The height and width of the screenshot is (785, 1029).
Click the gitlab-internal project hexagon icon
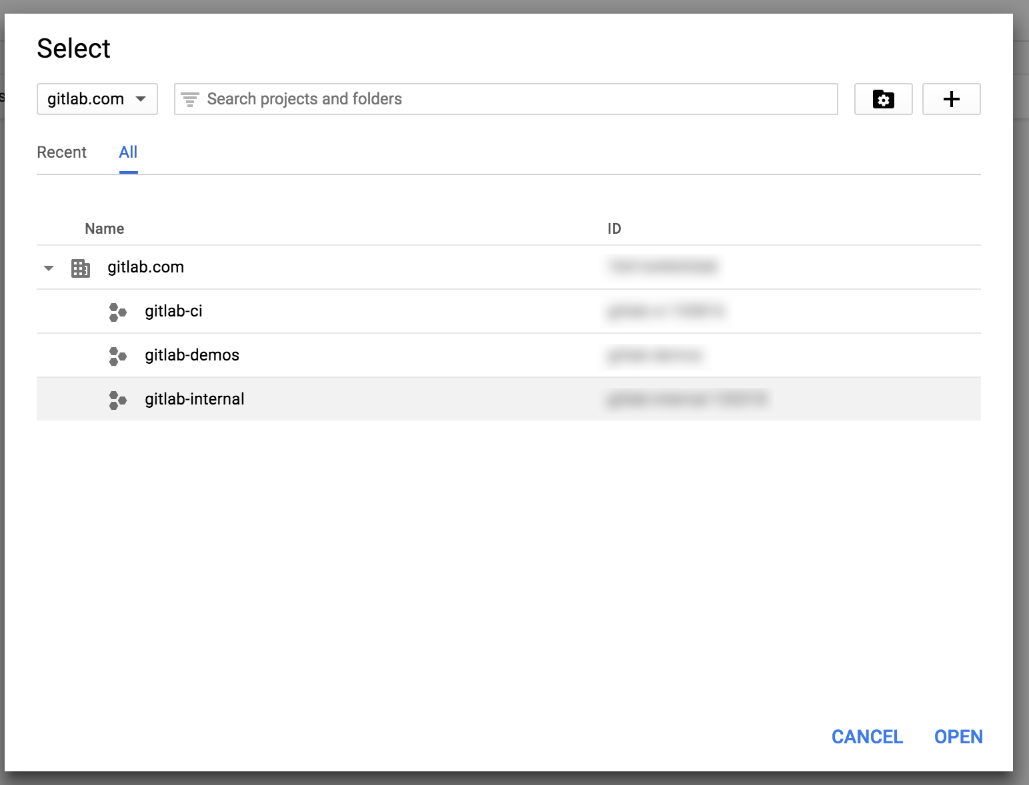[x=117, y=400]
